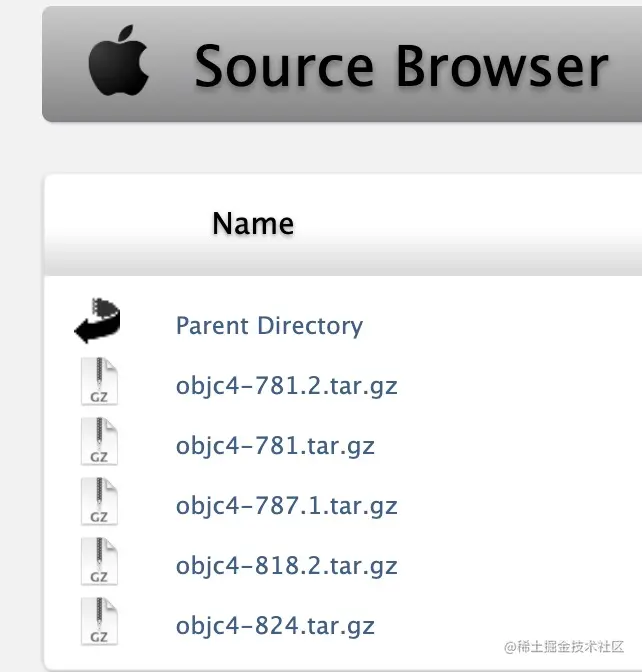The image size is (642, 672).
Task: Open the objc4-787.1.tar.gz file link
Action: 286,506
